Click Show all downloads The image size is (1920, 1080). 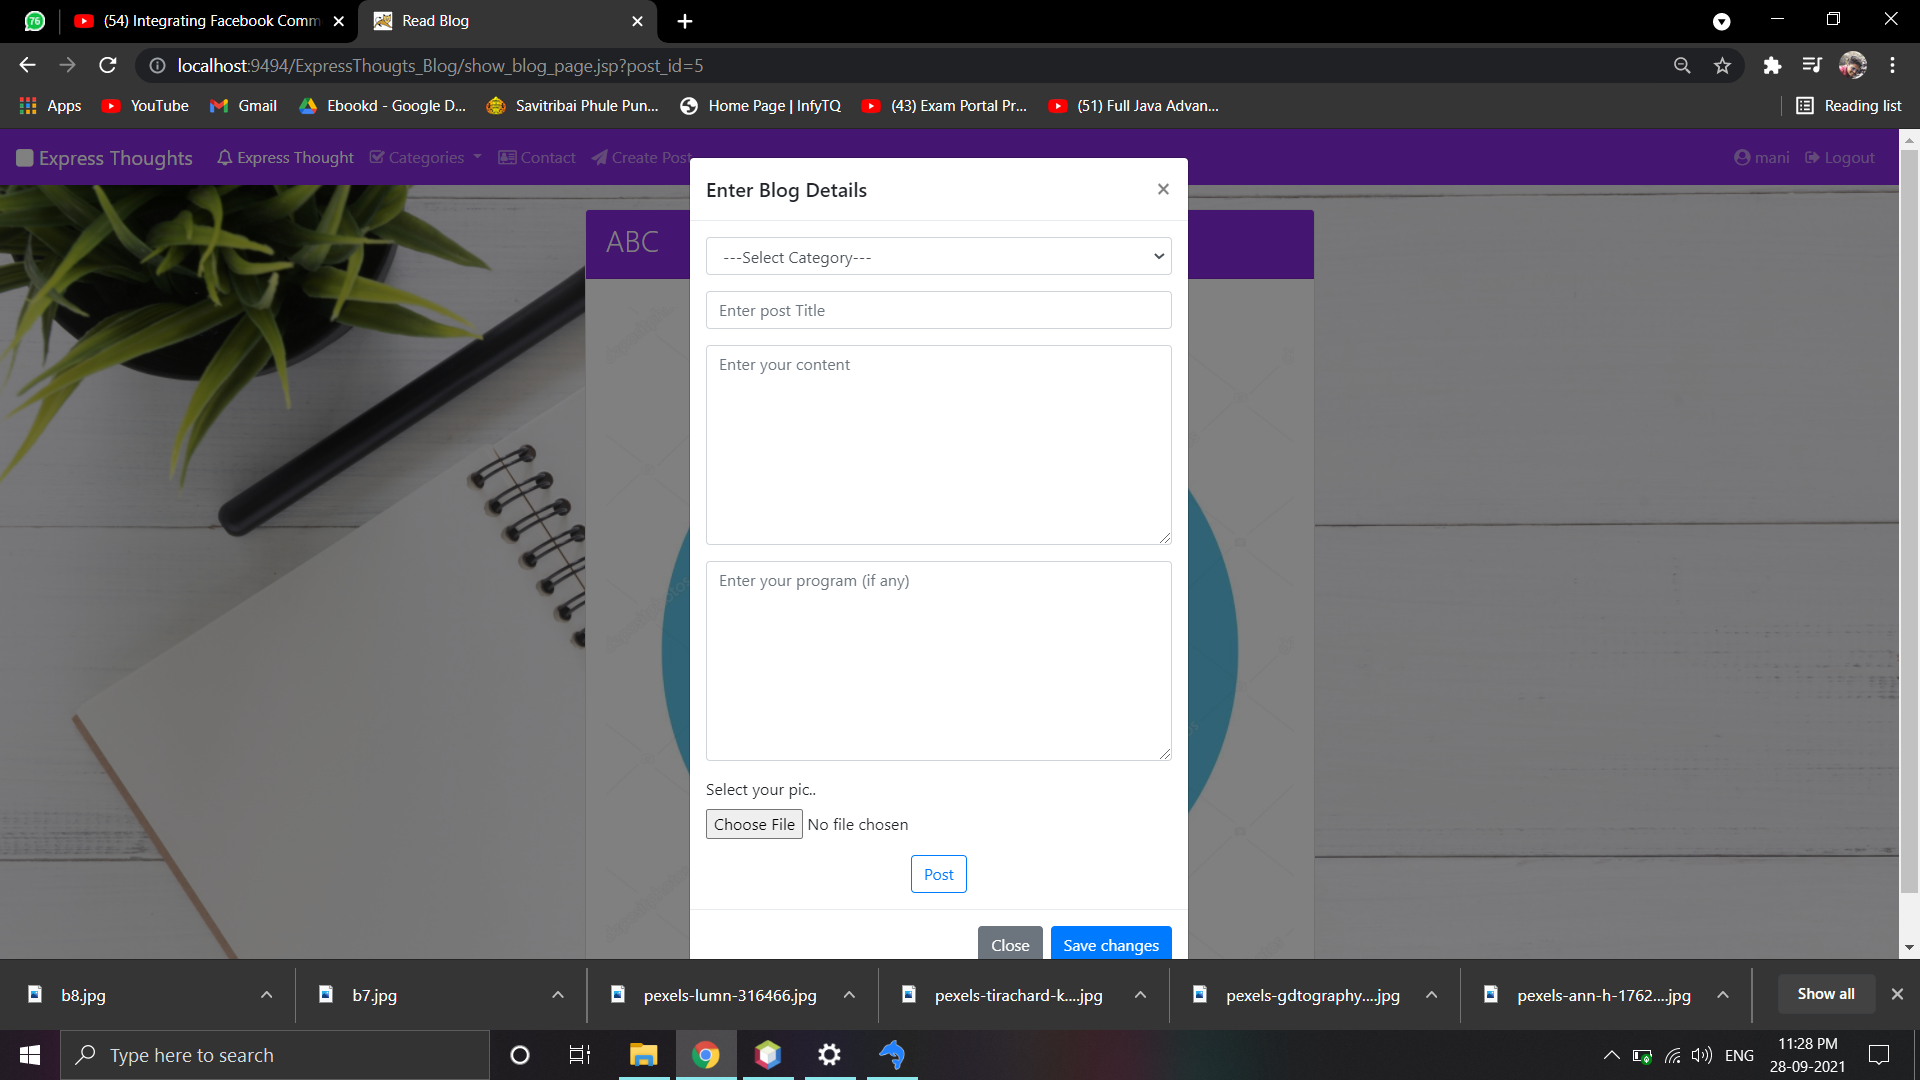(x=1825, y=994)
